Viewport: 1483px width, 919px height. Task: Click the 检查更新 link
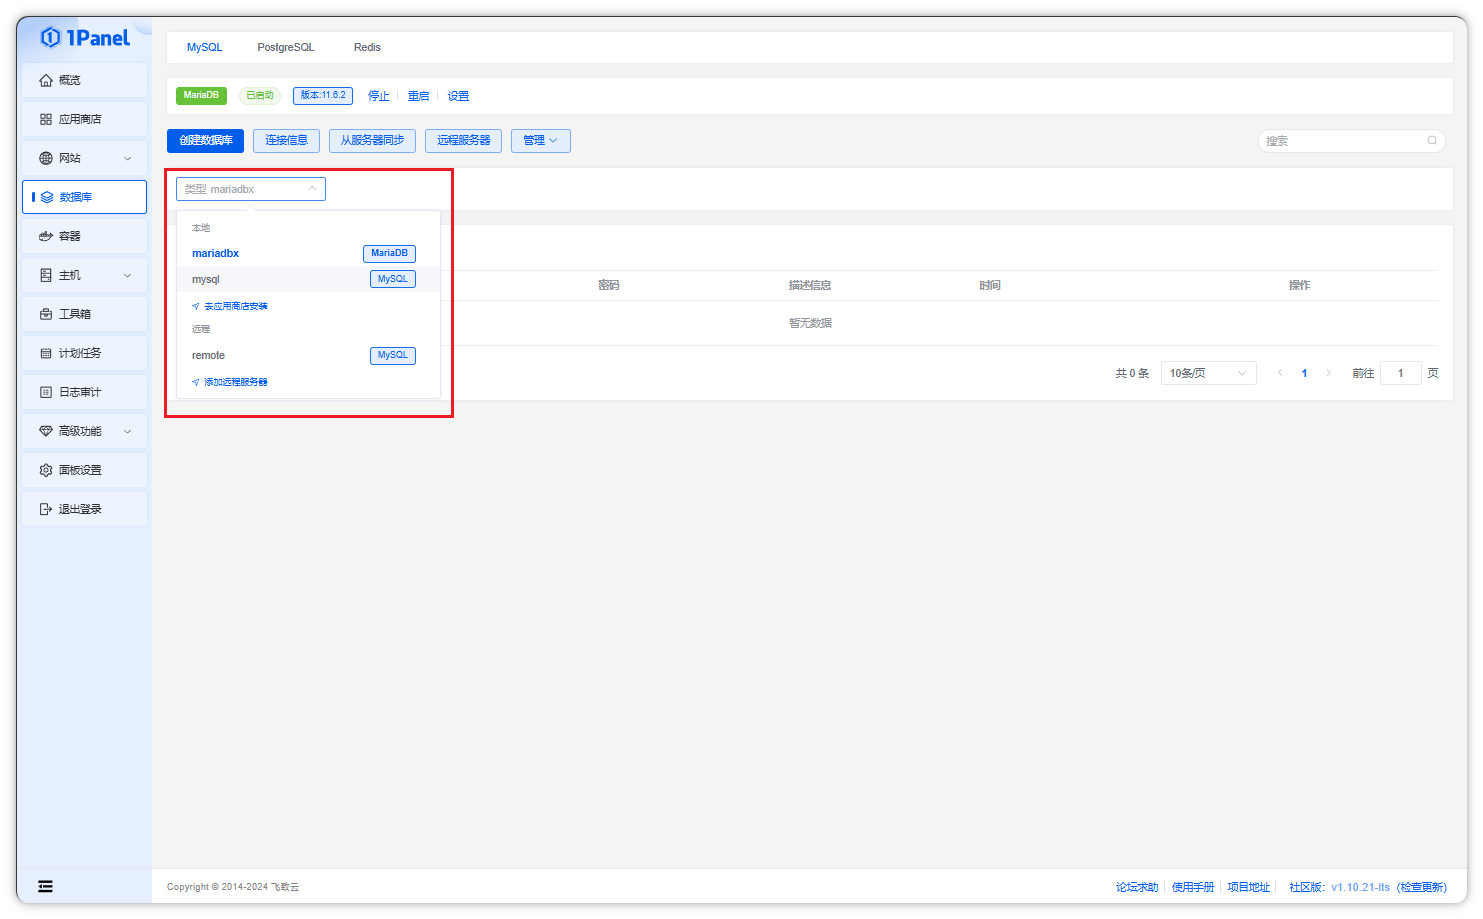point(1422,887)
